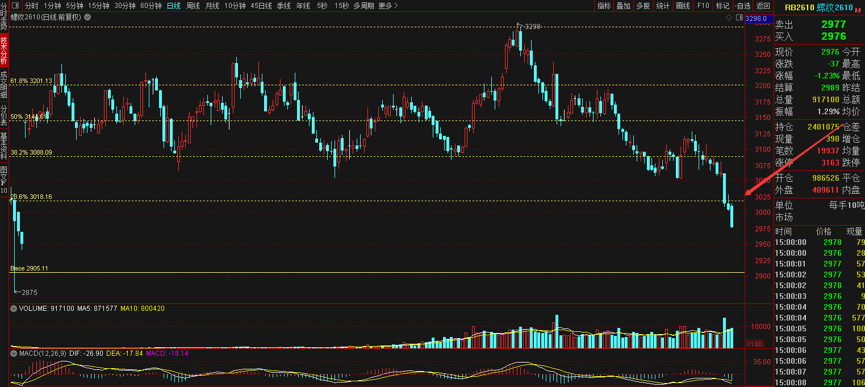This screenshot has height=387, width=865.
Task: Switch chart to 5分钟 period
Action: 74,6
